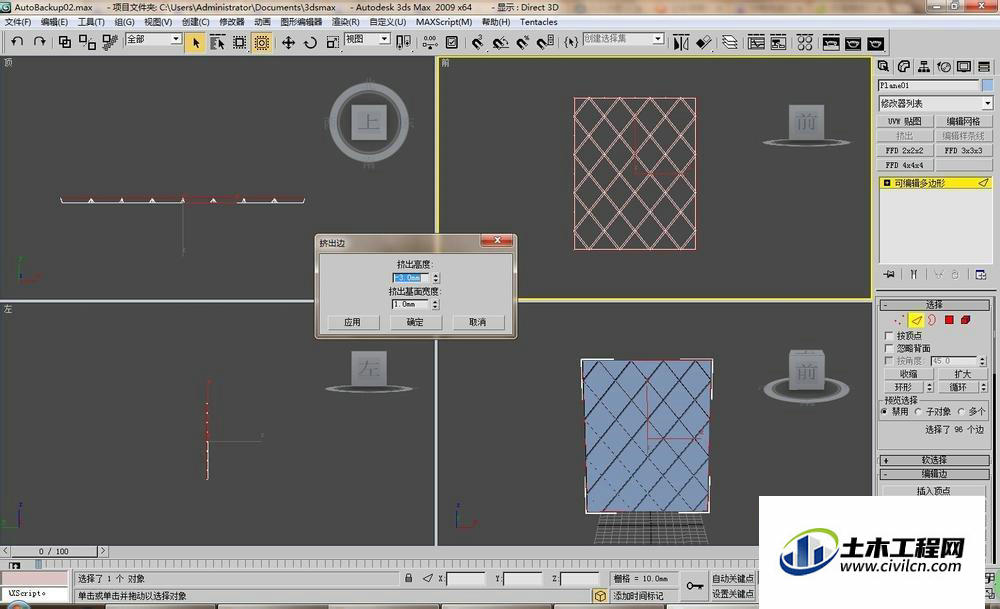Select Polygon sub-object level
Screen dimensions: 1000x609
[949, 320]
